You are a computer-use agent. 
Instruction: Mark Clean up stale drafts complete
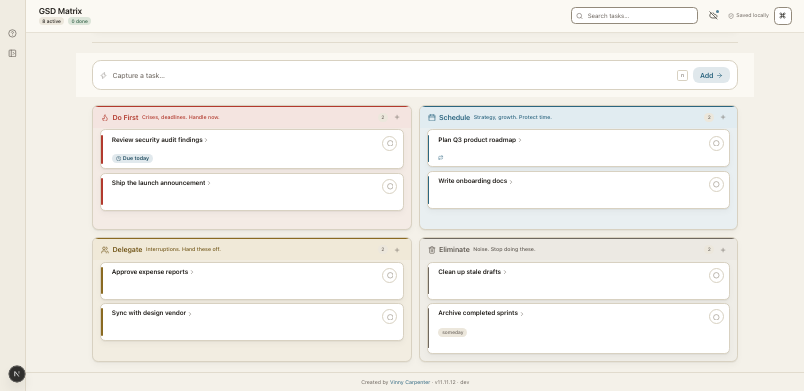coord(716,276)
